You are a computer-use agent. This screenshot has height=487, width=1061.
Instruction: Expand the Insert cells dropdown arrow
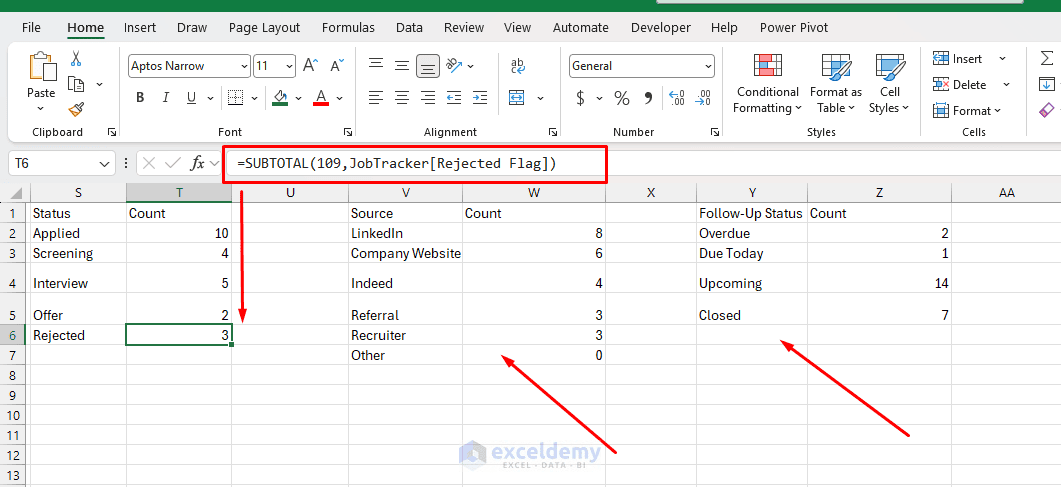click(x=1002, y=59)
